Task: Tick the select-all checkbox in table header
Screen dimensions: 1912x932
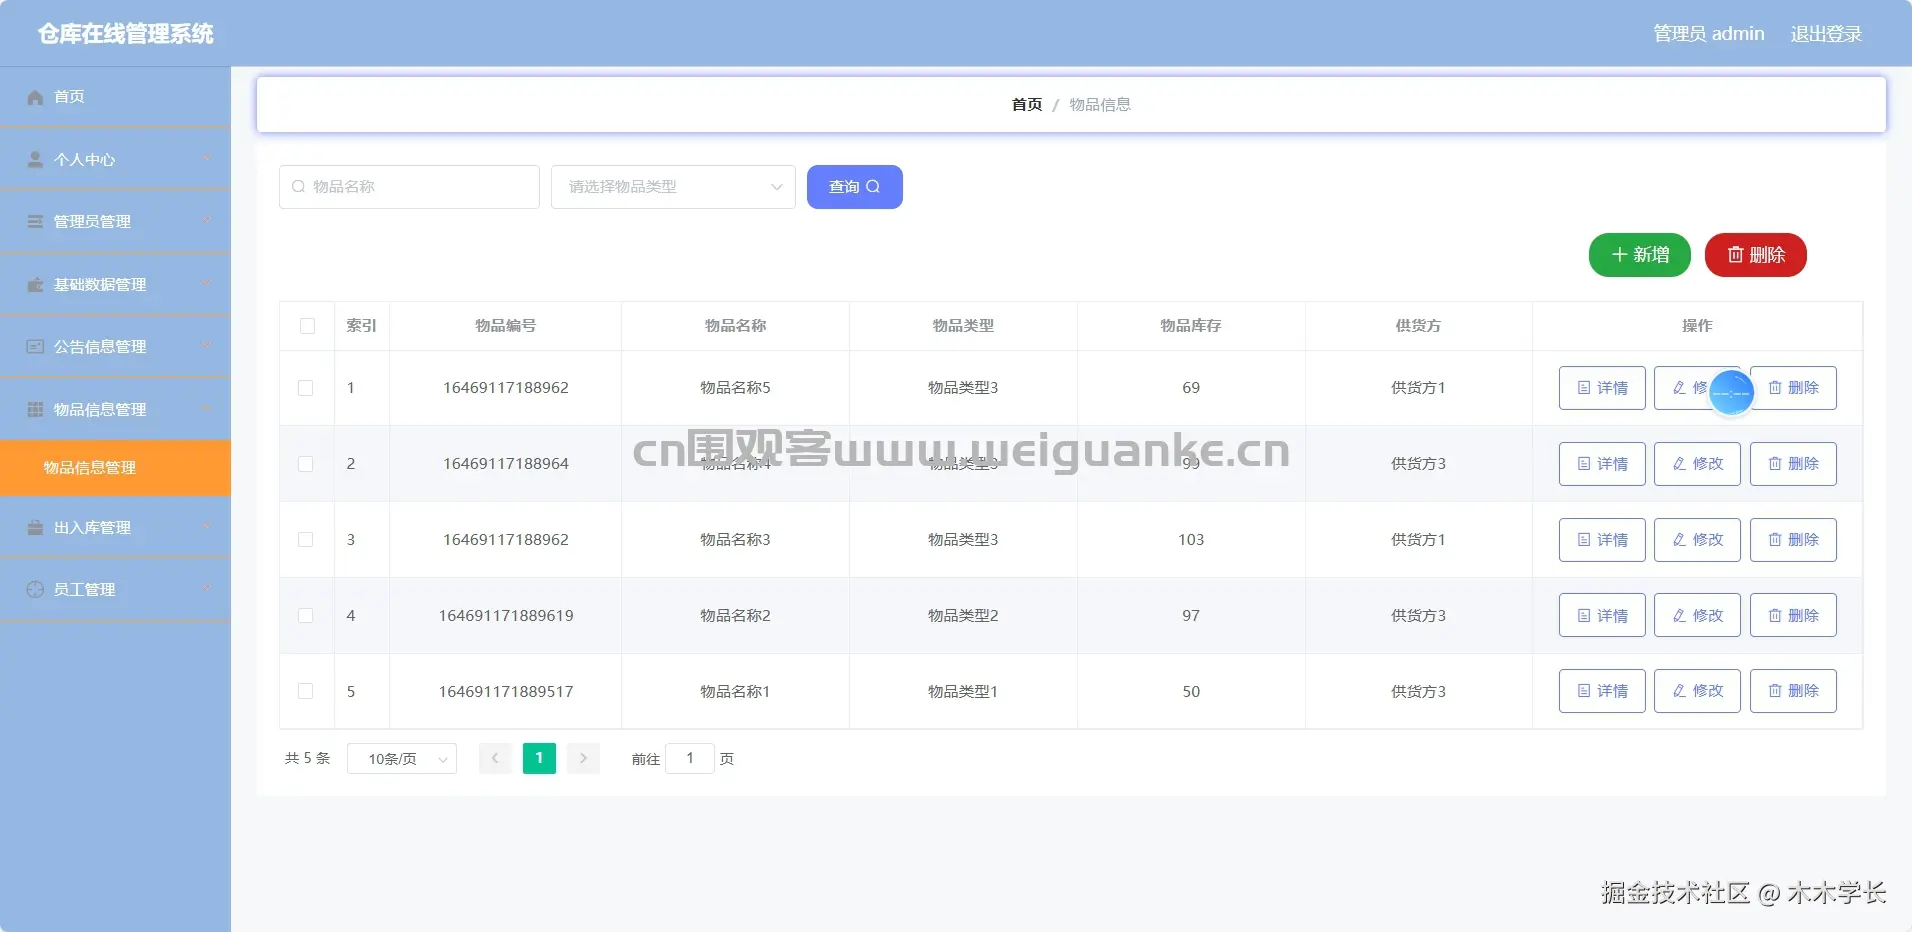Action: coord(307,326)
